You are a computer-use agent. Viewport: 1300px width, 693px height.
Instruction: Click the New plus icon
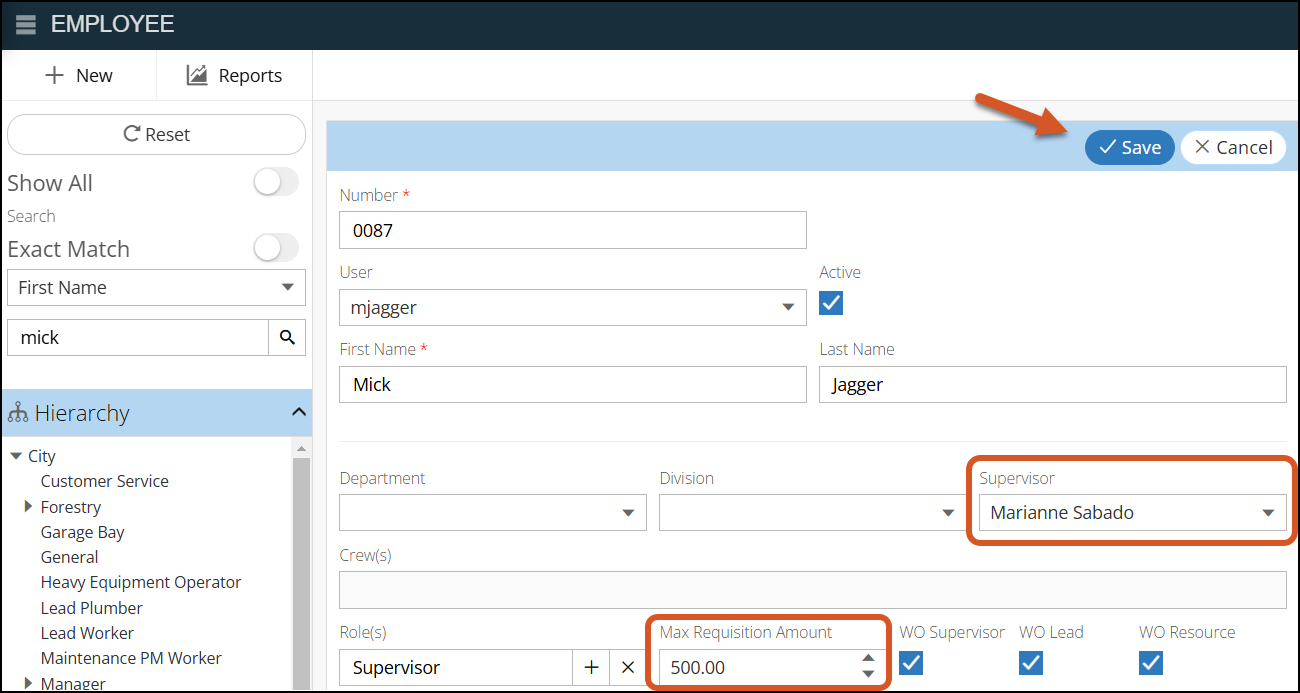pos(55,76)
